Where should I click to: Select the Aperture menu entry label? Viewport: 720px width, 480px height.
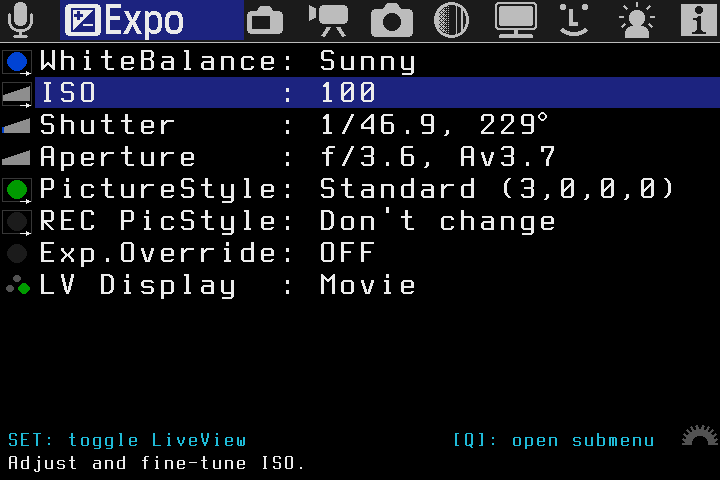coord(118,157)
